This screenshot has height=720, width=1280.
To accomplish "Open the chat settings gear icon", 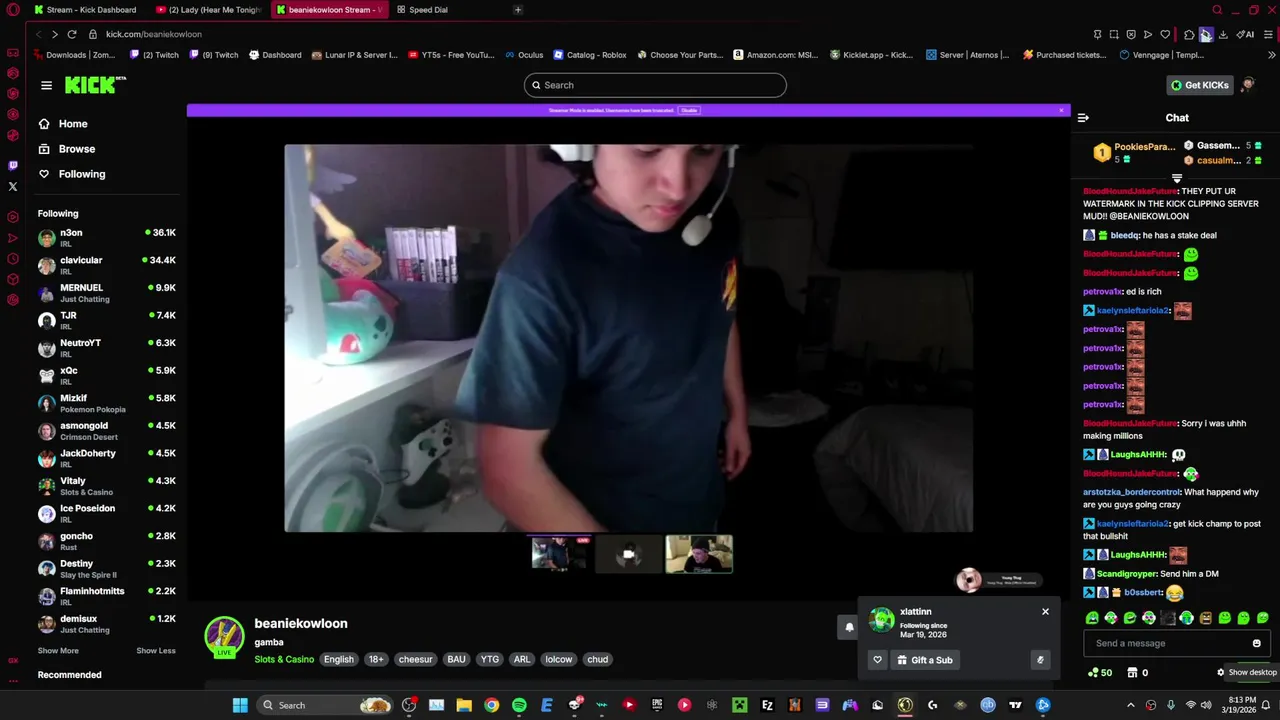I will coord(1221,673).
